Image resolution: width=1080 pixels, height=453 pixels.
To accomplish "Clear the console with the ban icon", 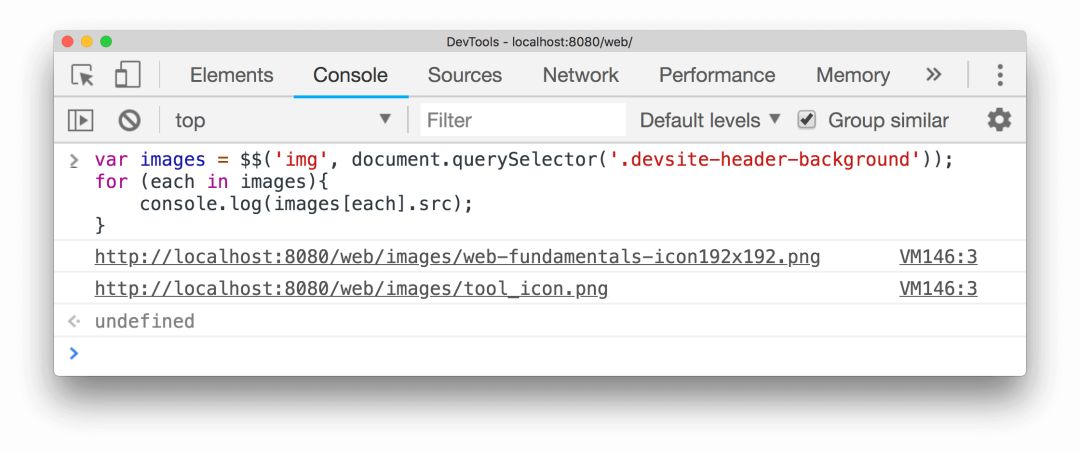I will coord(129,120).
